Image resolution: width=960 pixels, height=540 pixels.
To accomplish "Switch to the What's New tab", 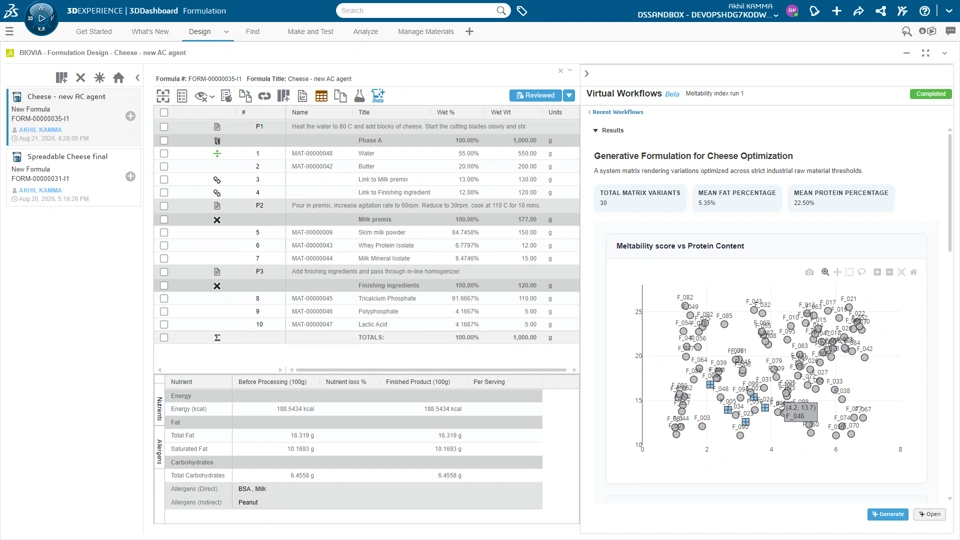I will coord(150,32).
